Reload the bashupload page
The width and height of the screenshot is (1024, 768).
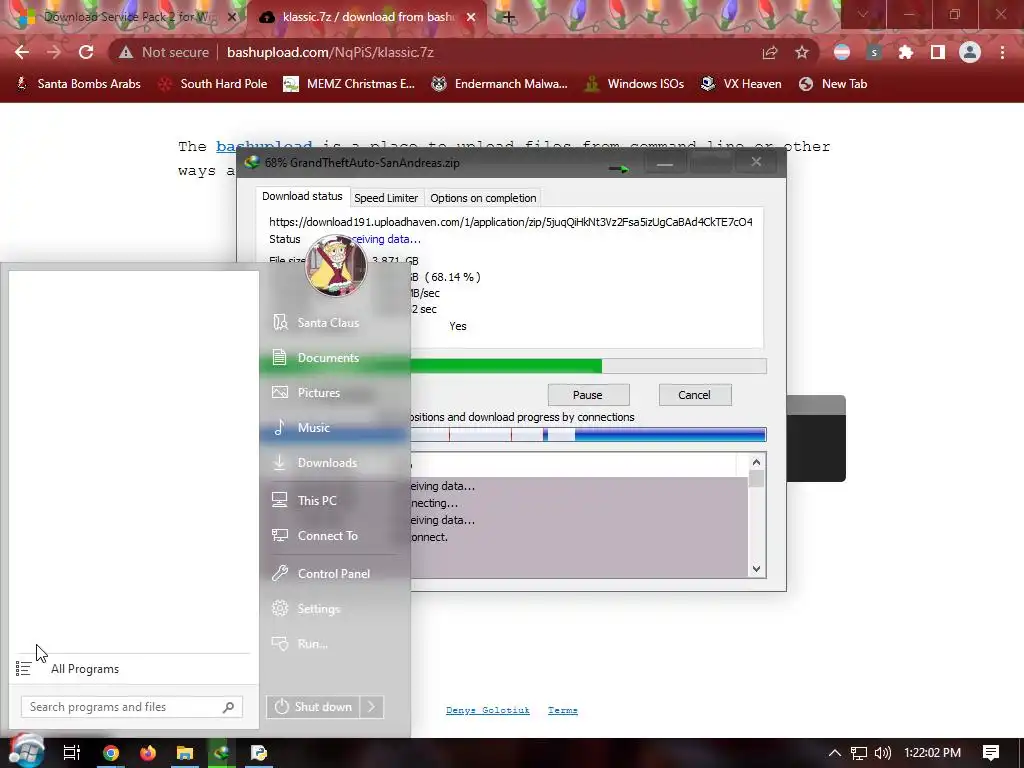click(x=86, y=52)
